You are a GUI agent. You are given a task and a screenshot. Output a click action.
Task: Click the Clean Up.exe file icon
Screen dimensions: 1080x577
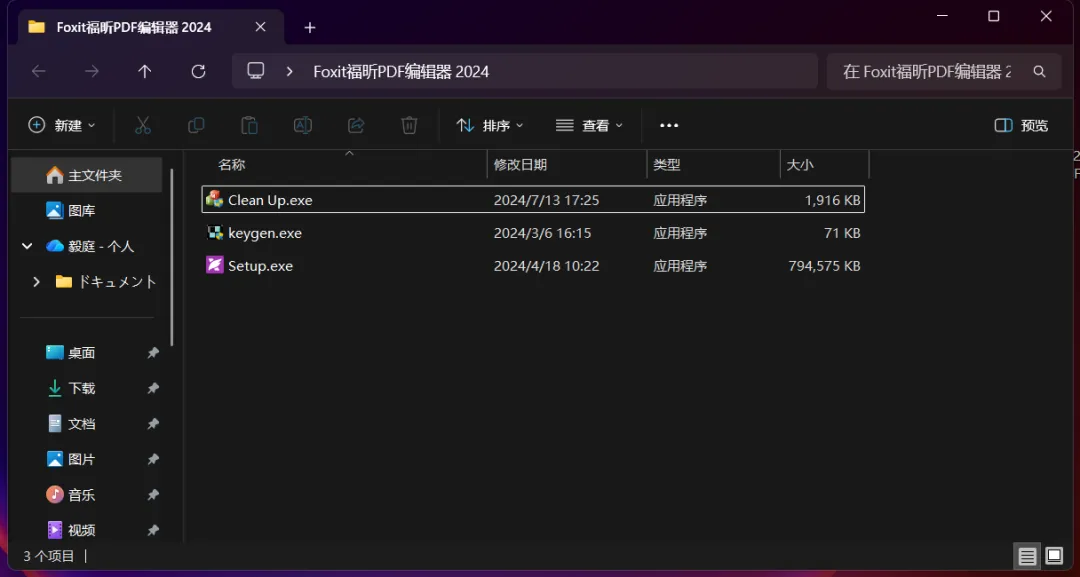coord(215,200)
